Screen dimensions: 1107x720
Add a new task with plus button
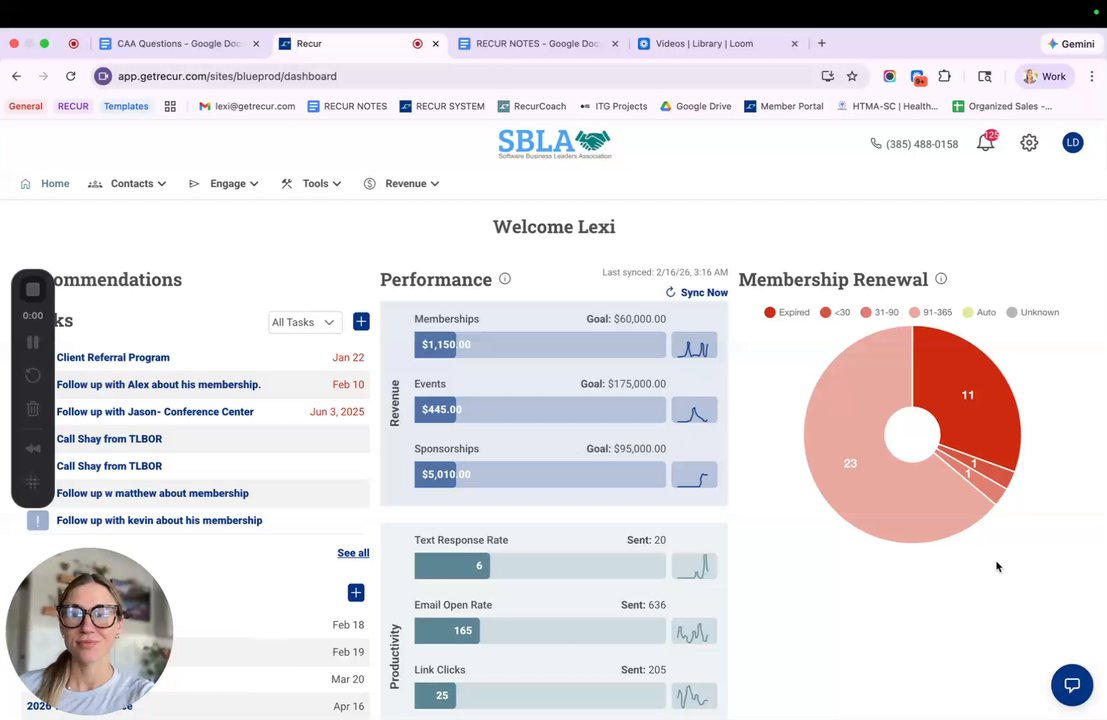coord(361,322)
